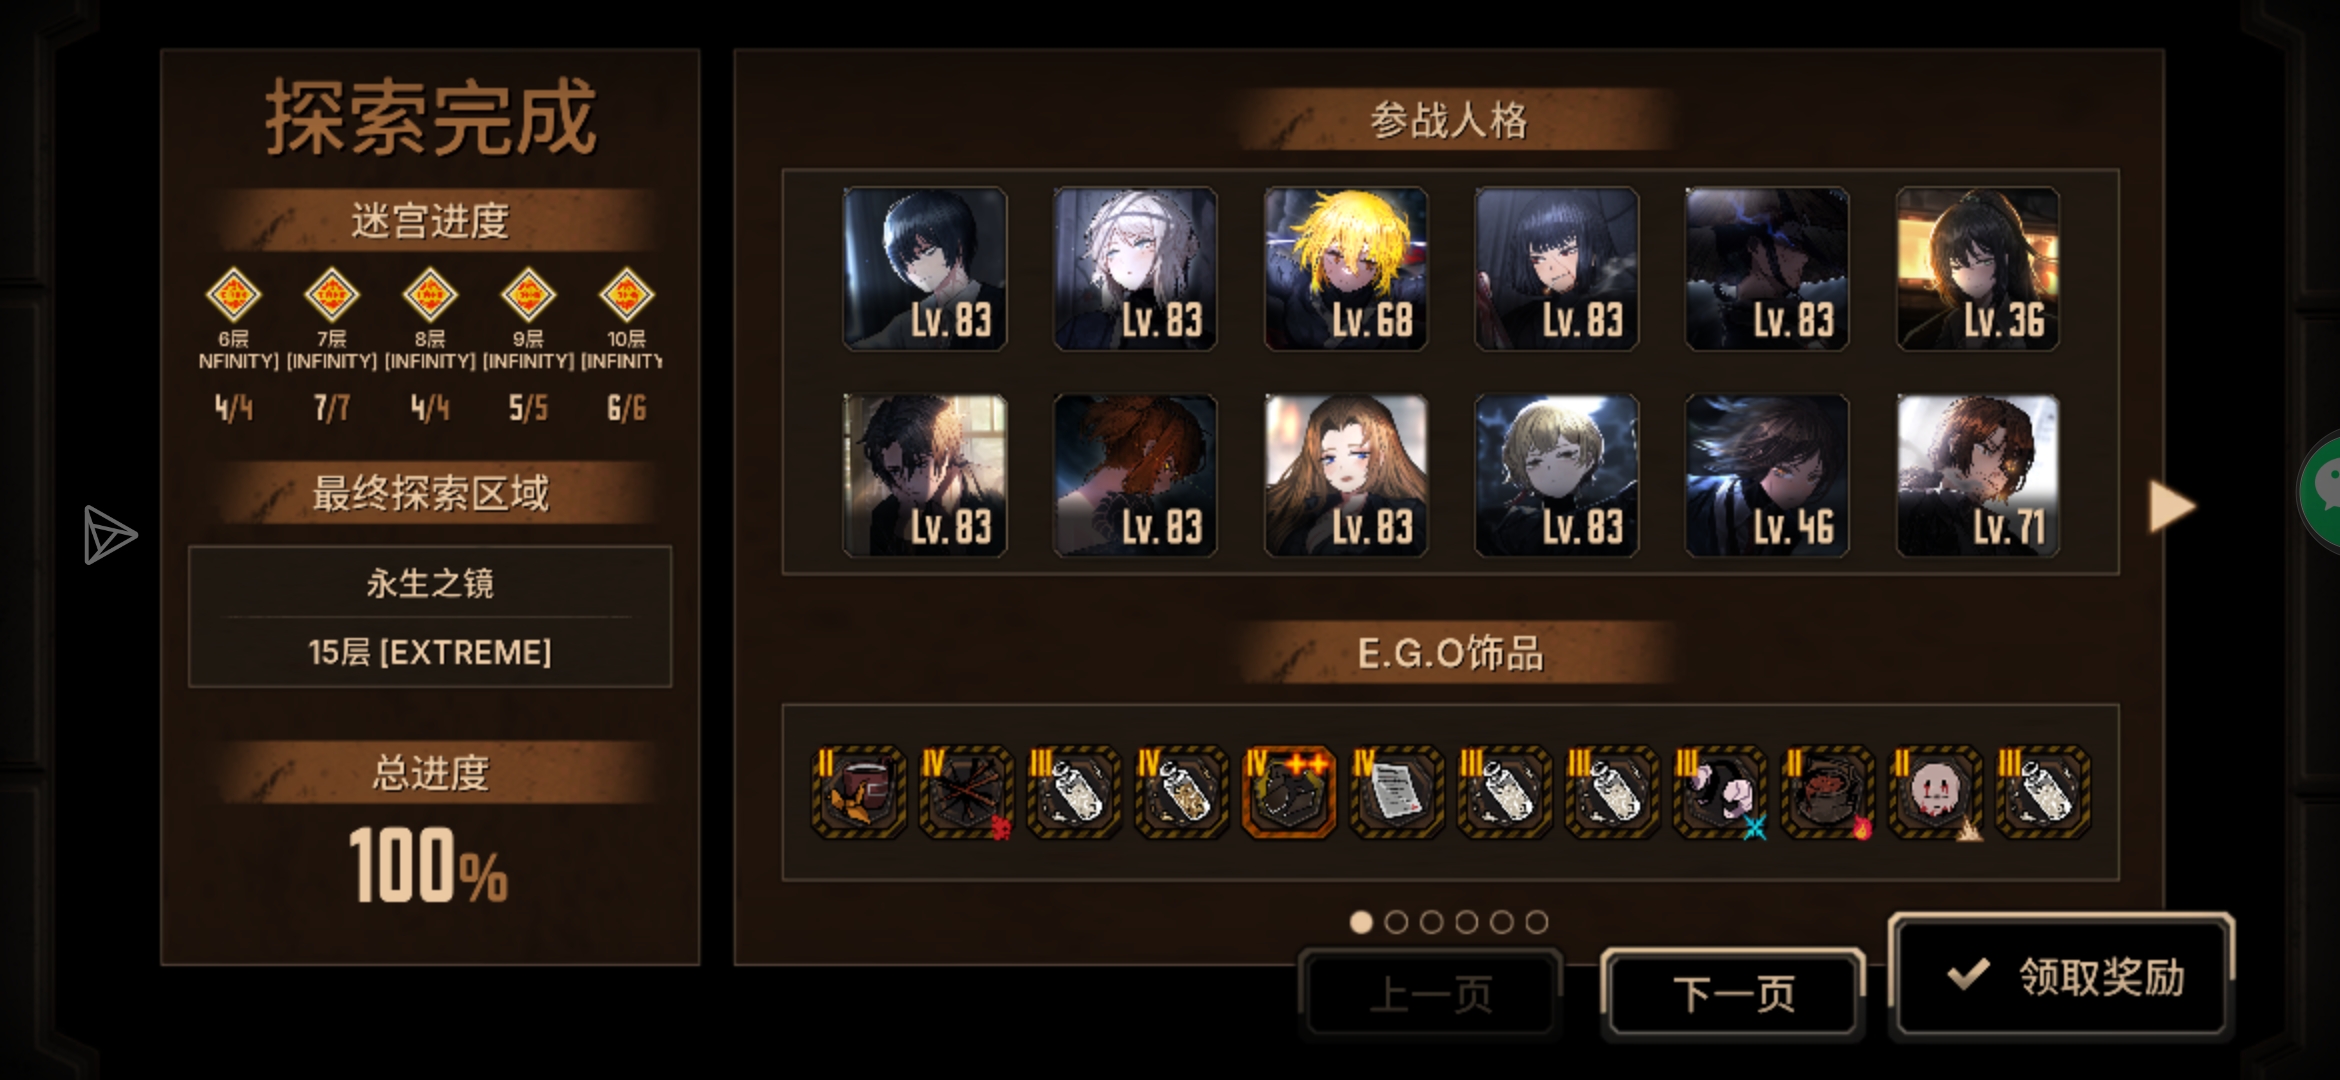Open the blonde Lv. 68 character portrait
The width and height of the screenshot is (2340, 1080).
click(x=1346, y=269)
